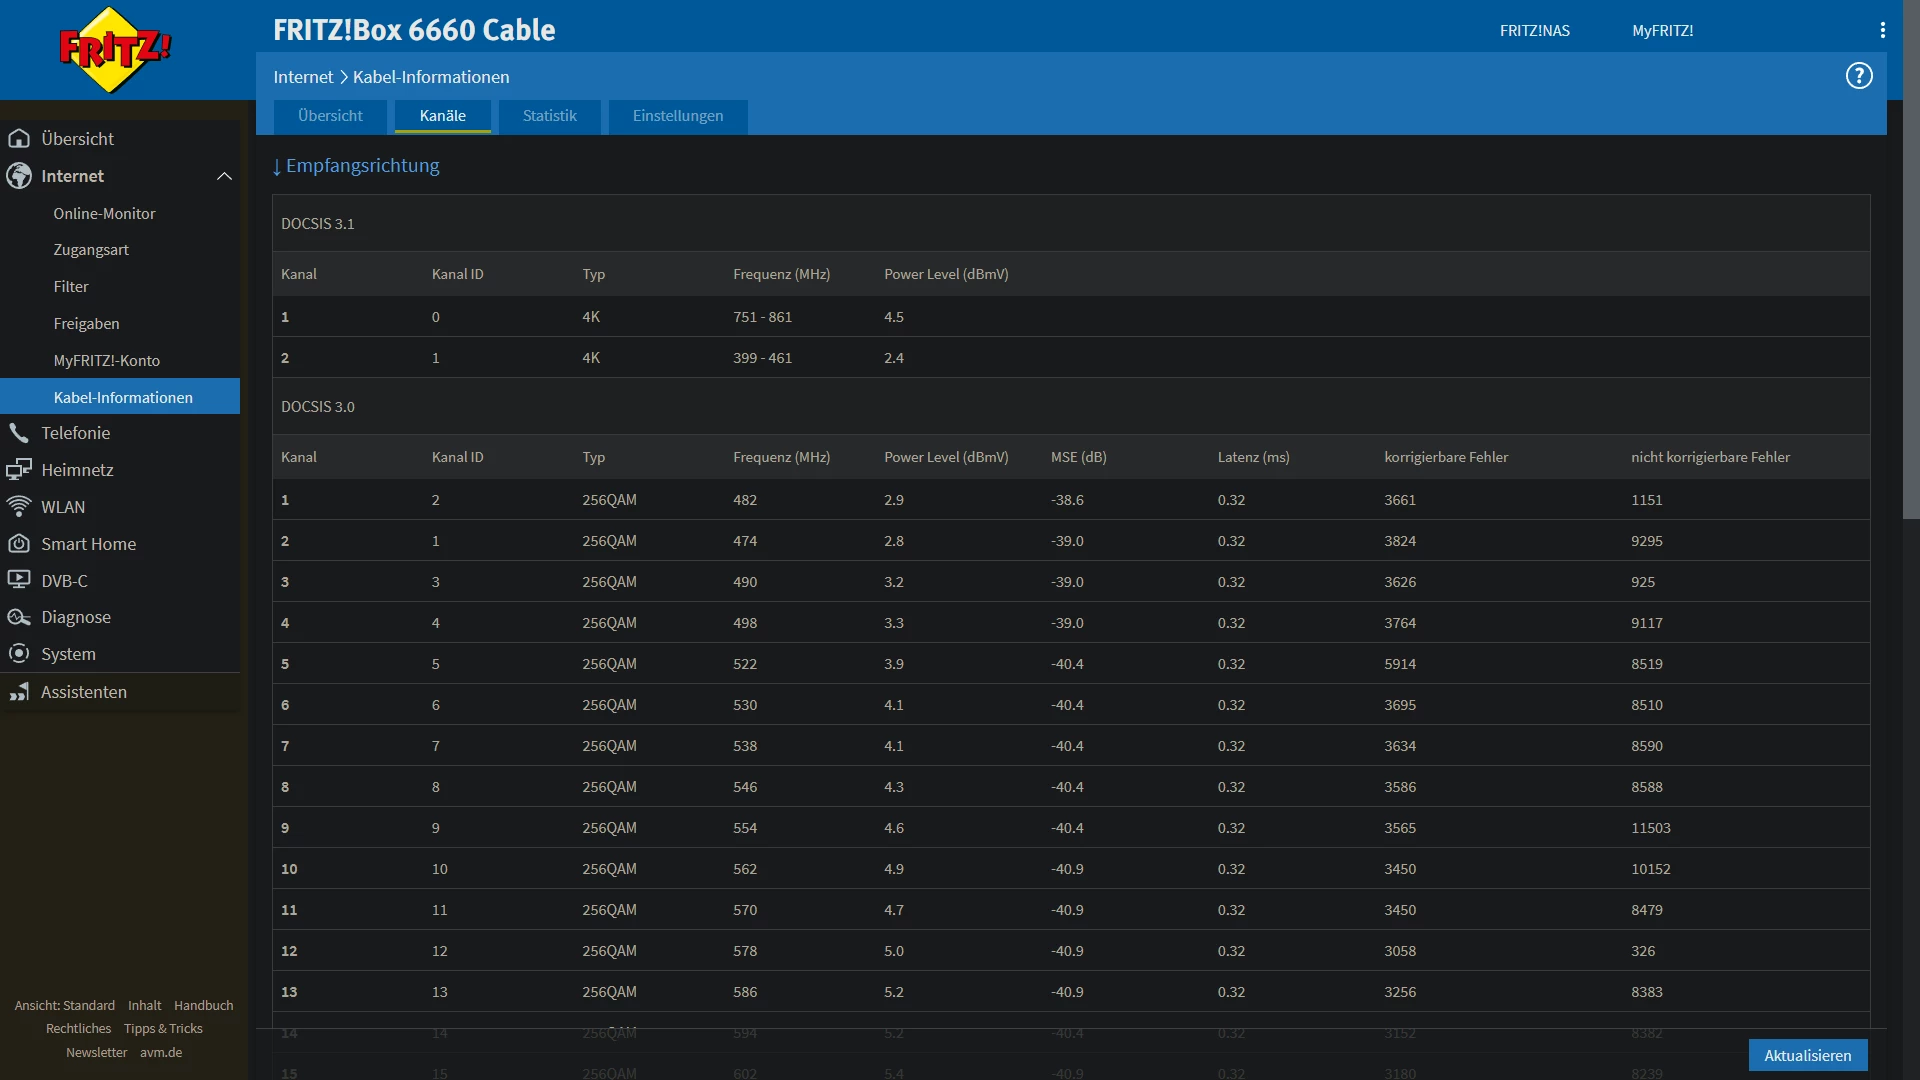Click the WLAN wifi icon
Viewport: 1920px width, 1080px height.
tap(19, 507)
